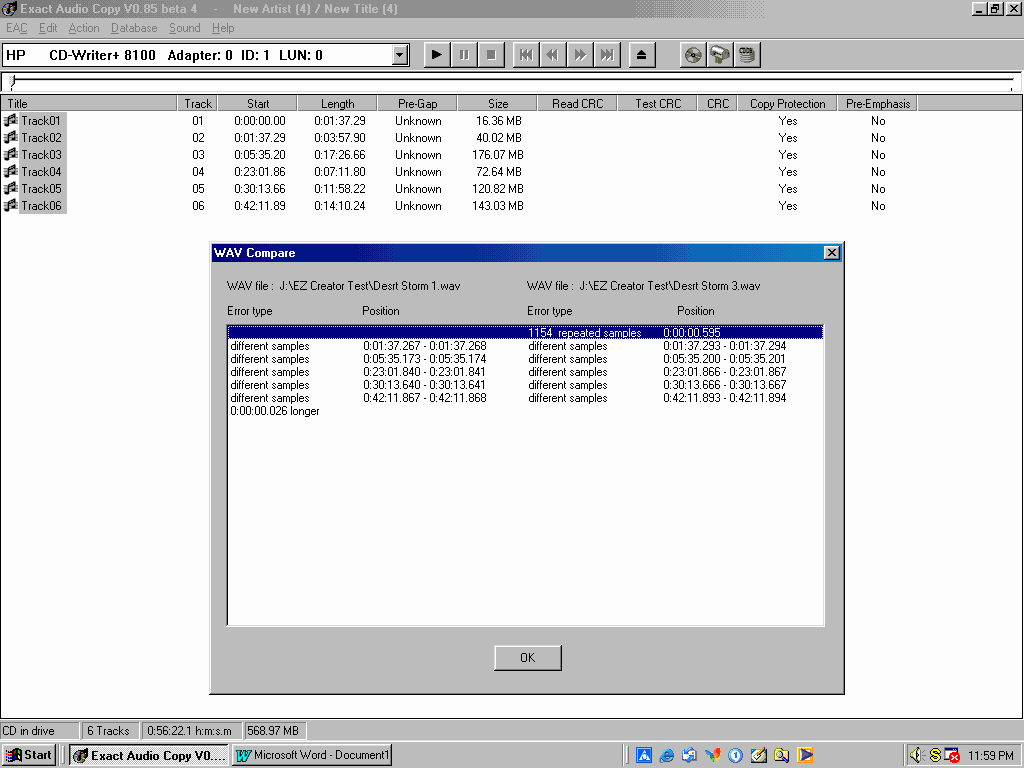Click the 176.07 MB size cell
This screenshot has height=768, width=1024.
pos(498,155)
